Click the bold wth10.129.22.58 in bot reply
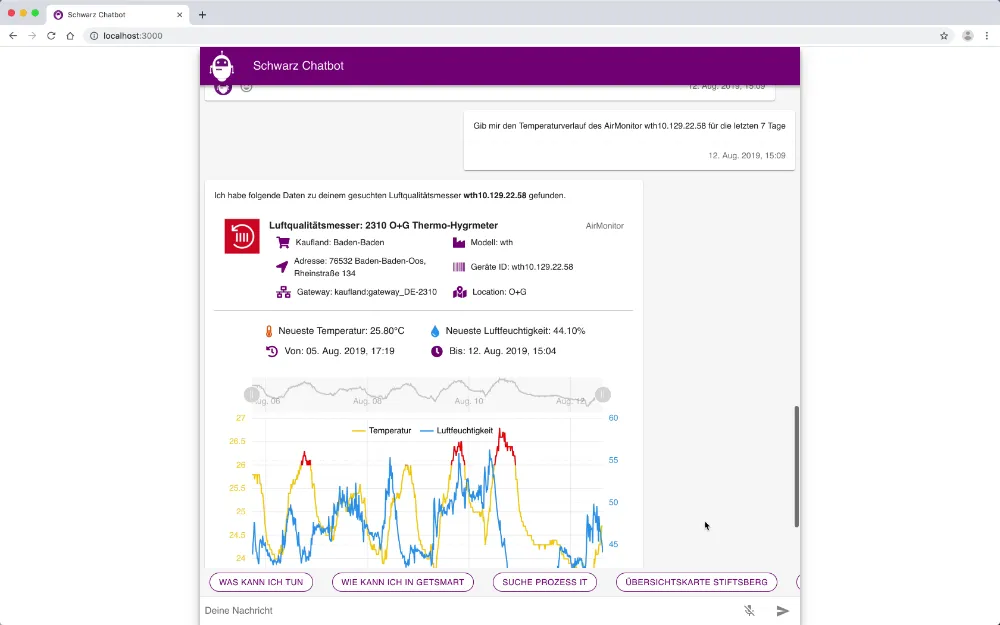Screen dimensions: 1000x625 click(495, 196)
